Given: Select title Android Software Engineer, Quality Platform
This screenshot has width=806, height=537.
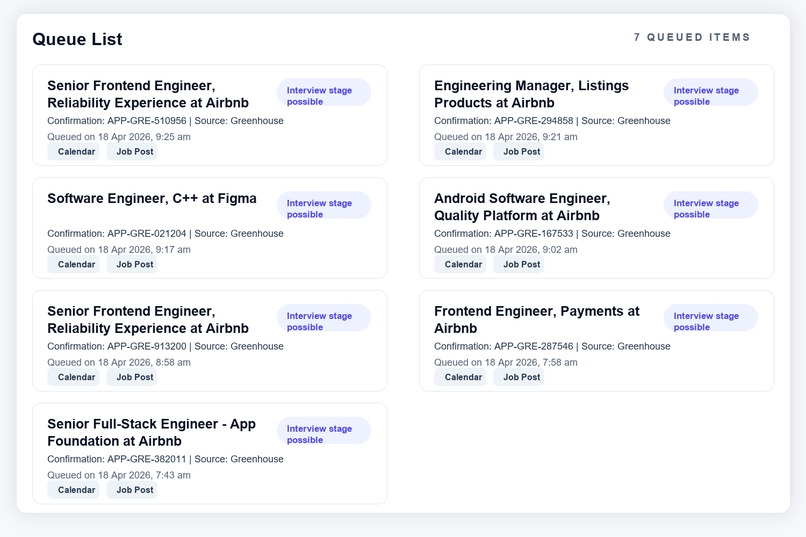Looking at the screenshot, I should pos(522,207).
